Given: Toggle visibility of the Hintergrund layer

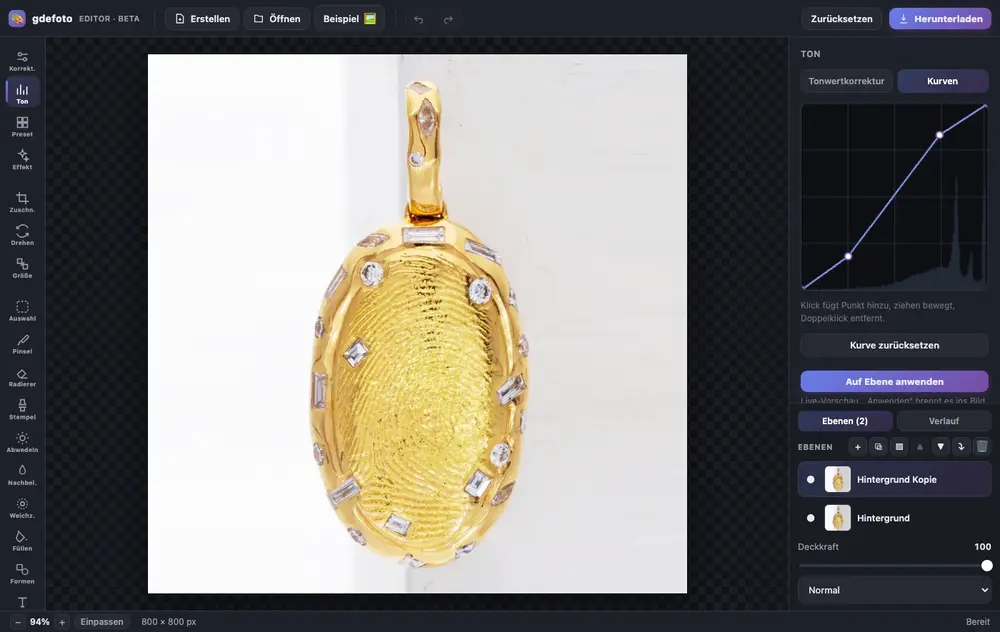Looking at the screenshot, I should click(x=811, y=518).
